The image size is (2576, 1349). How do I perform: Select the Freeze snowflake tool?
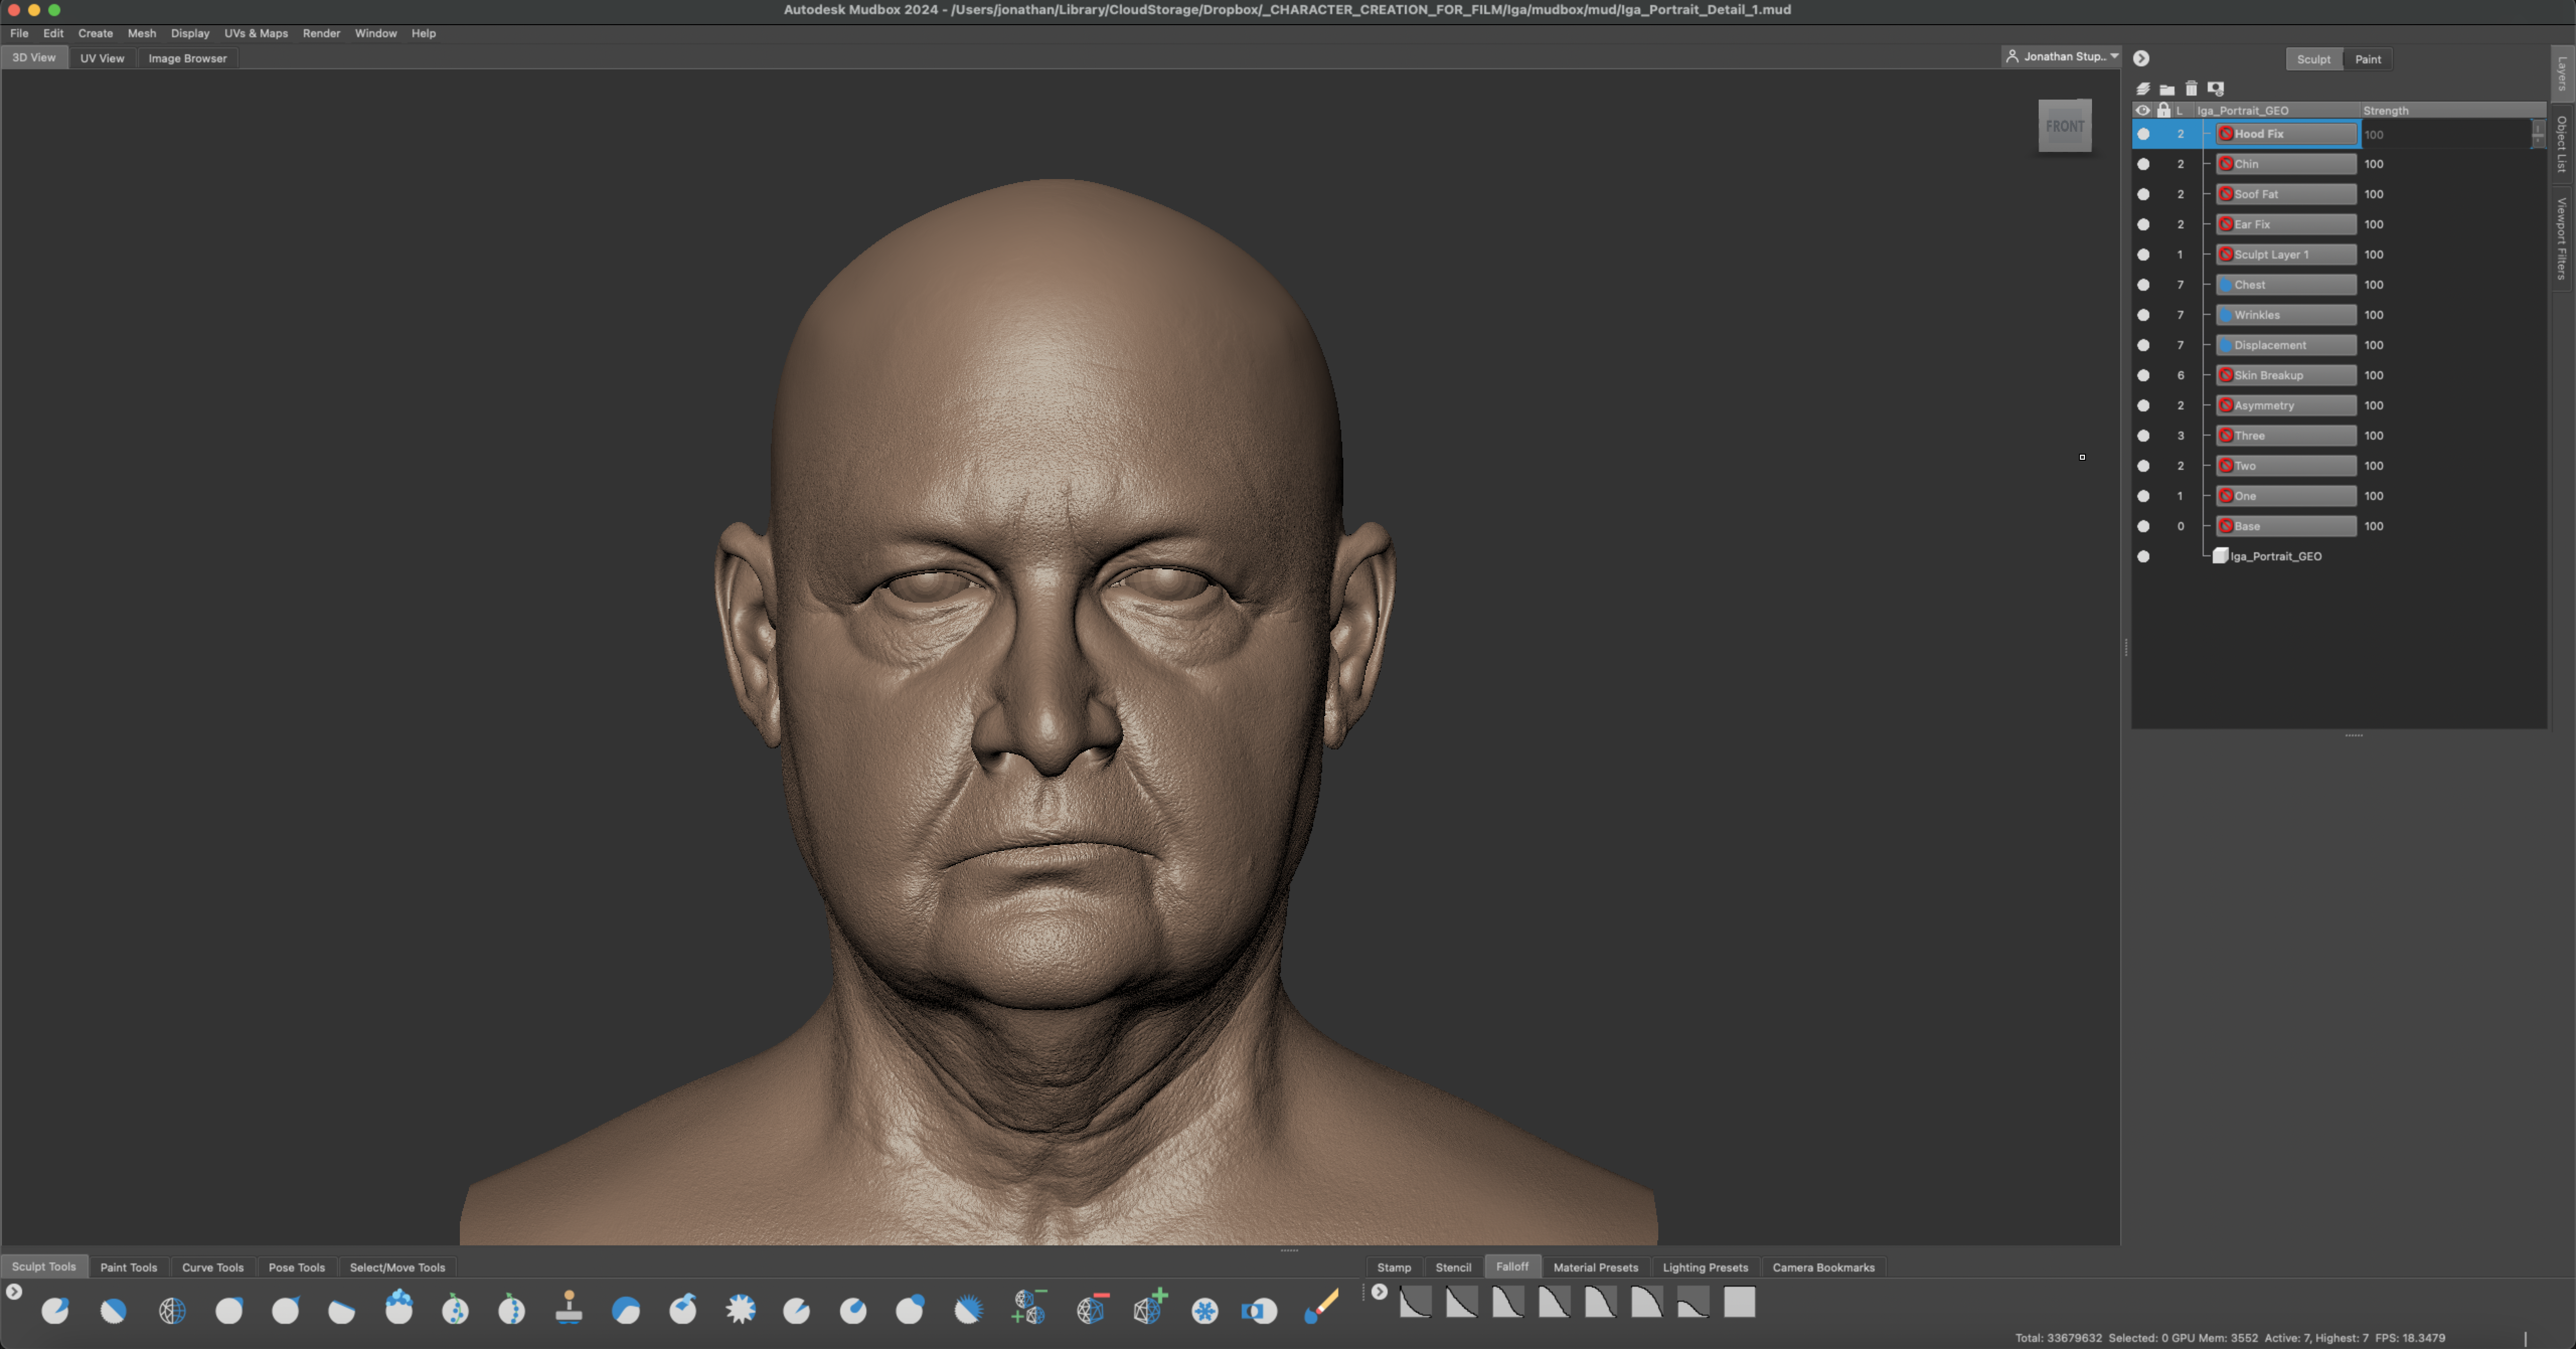(1204, 1309)
